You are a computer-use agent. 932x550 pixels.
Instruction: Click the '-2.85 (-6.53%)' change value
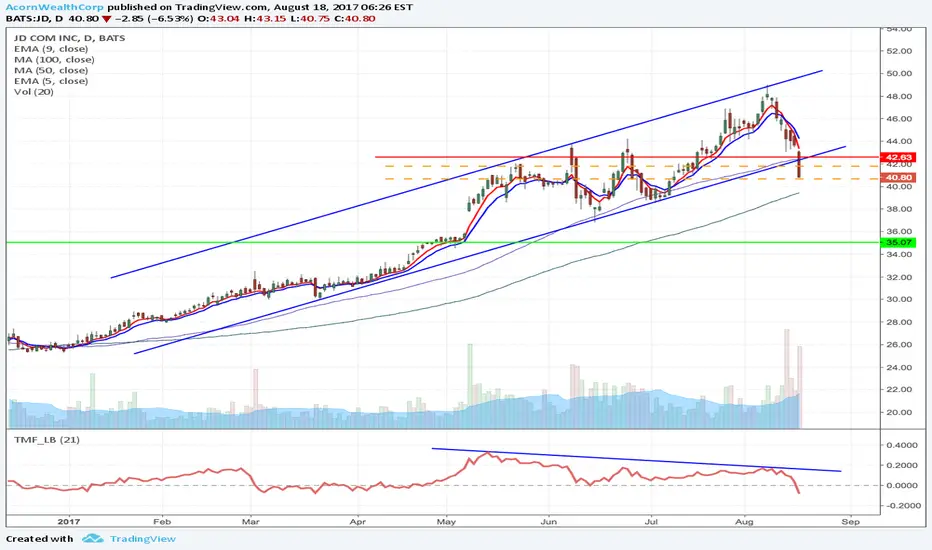coord(153,18)
